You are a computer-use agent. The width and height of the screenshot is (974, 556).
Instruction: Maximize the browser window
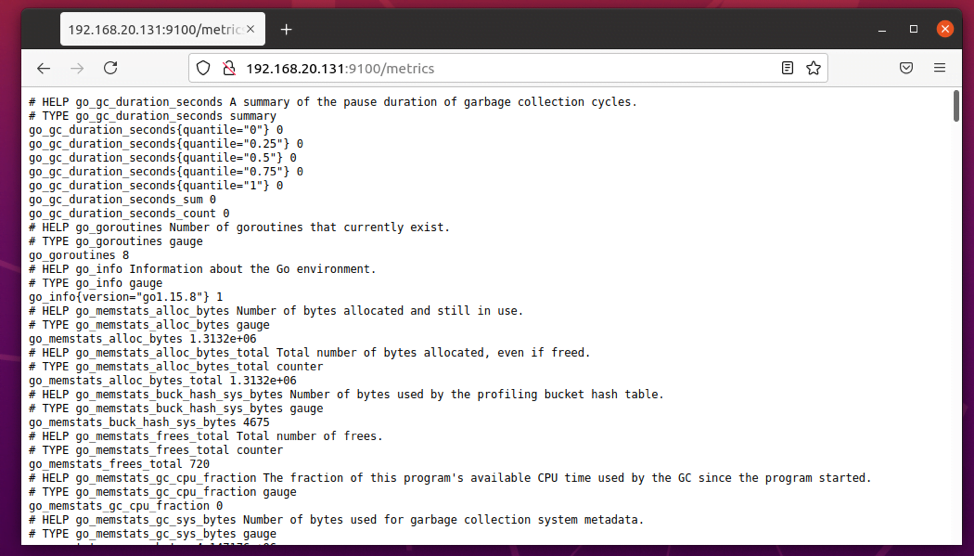(913, 29)
